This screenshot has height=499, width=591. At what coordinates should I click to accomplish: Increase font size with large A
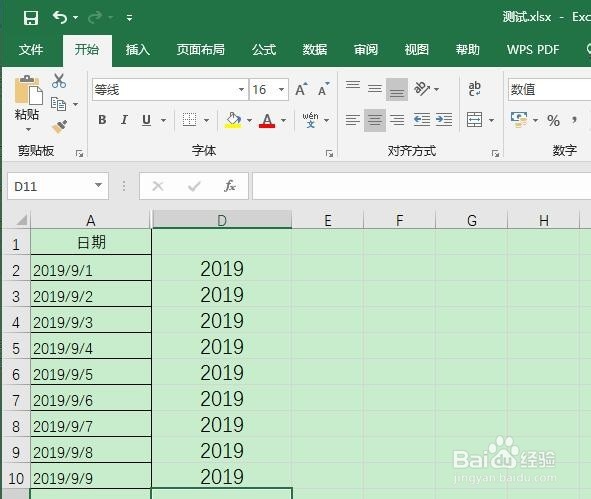[x=302, y=89]
